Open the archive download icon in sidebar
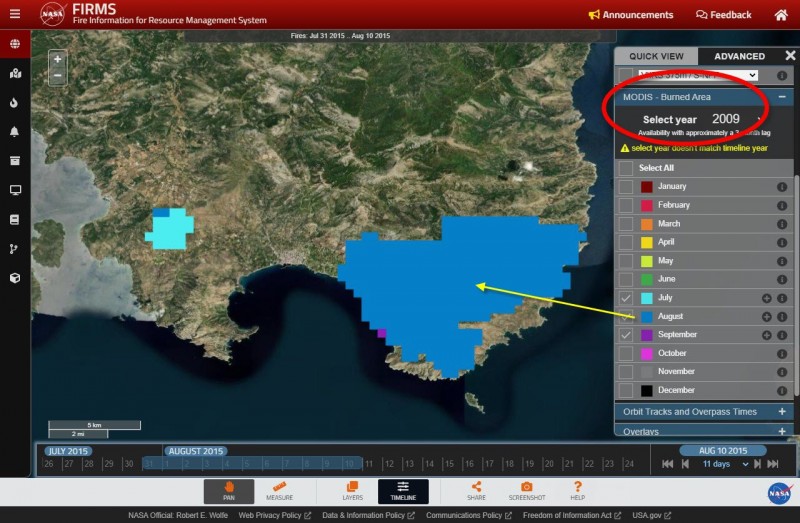The width and height of the screenshot is (800, 523). point(15,161)
